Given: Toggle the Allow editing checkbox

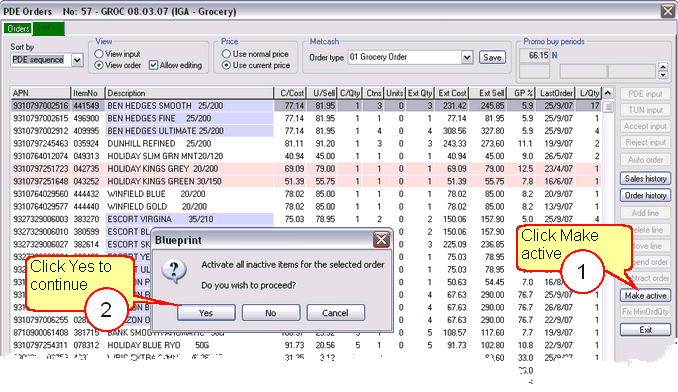Looking at the screenshot, I should 153,65.
